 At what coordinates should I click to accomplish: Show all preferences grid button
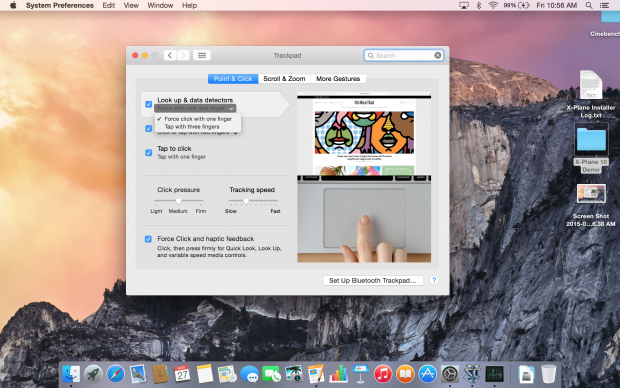coord(202,55)
